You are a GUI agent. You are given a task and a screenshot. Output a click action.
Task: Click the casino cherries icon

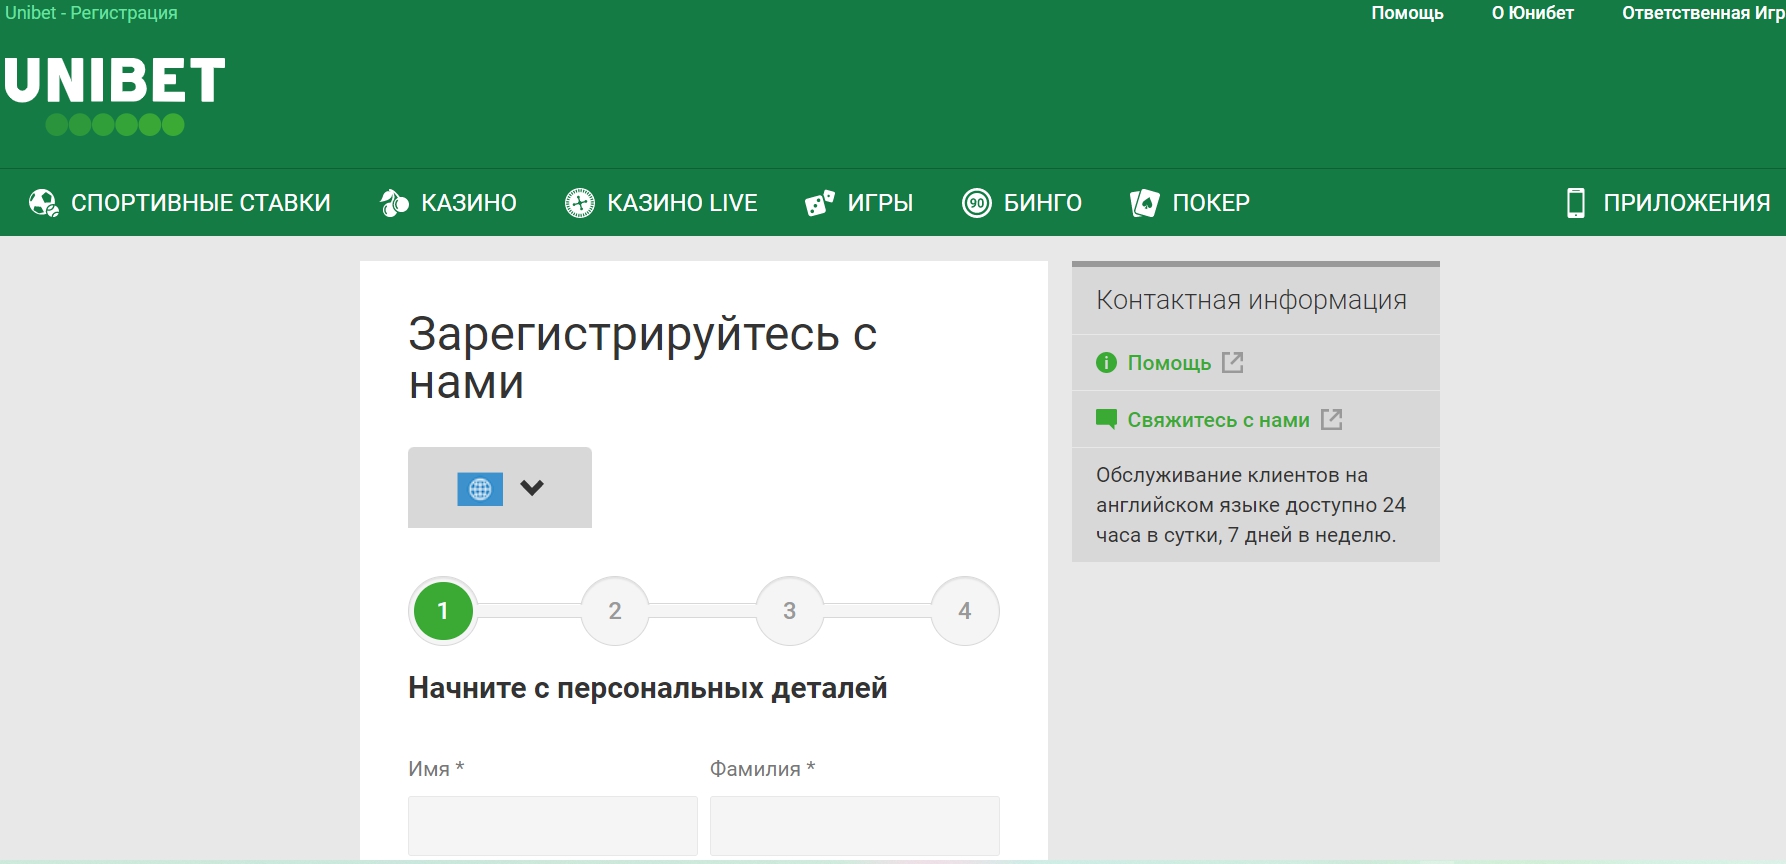click(x=394, y=203)
